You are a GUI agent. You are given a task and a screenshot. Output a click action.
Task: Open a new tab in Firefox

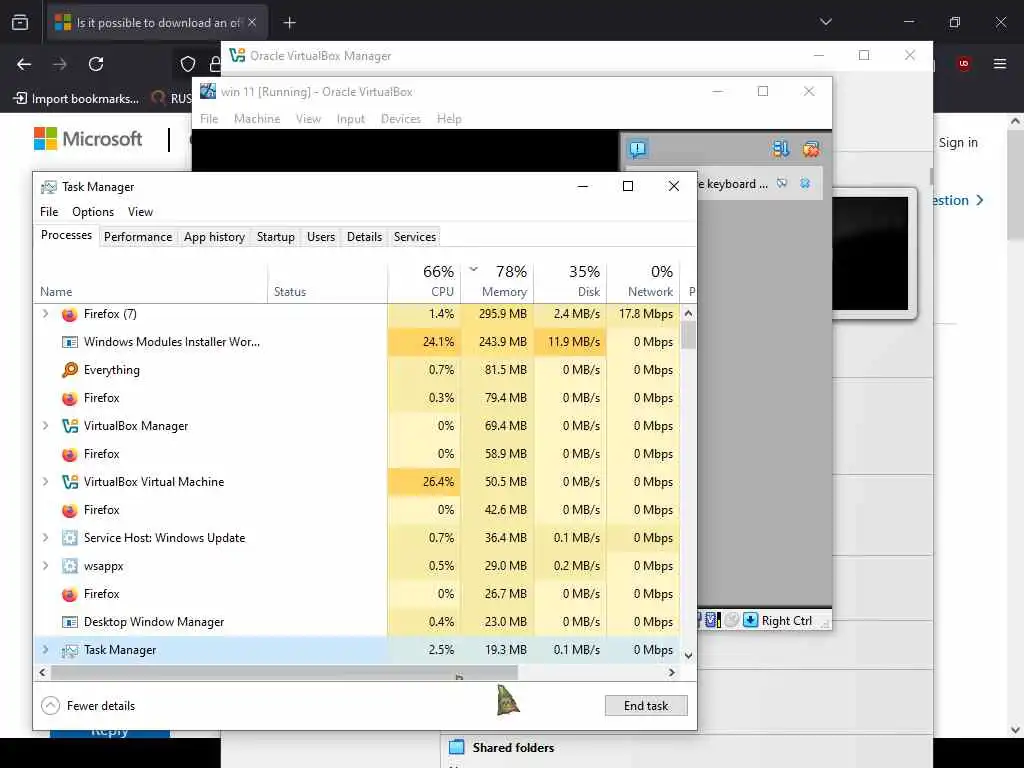(x=289, y=23)
